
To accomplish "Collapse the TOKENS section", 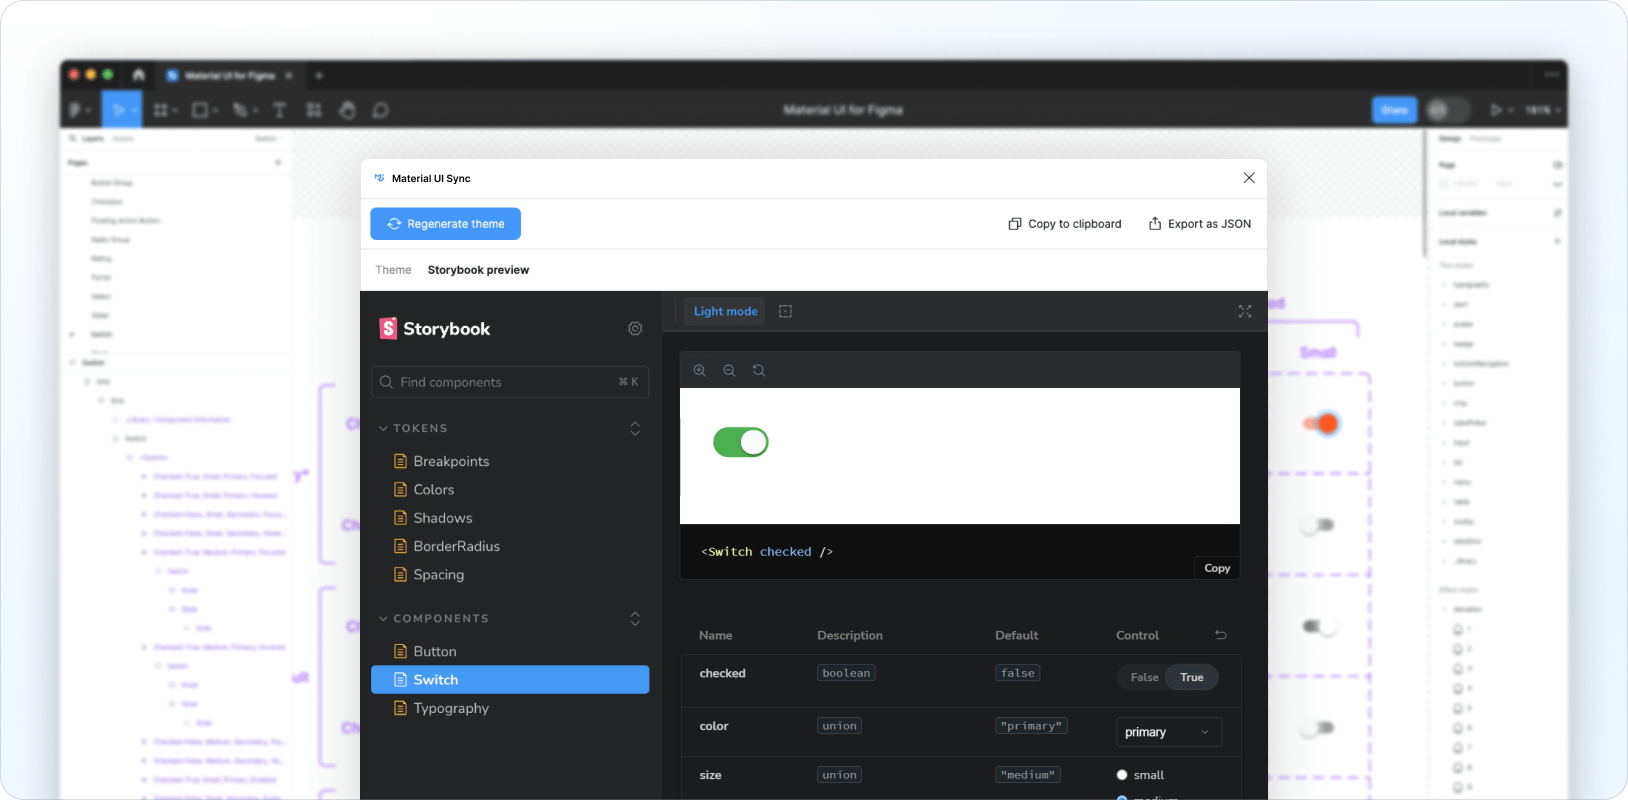I will tap(383, 428).
